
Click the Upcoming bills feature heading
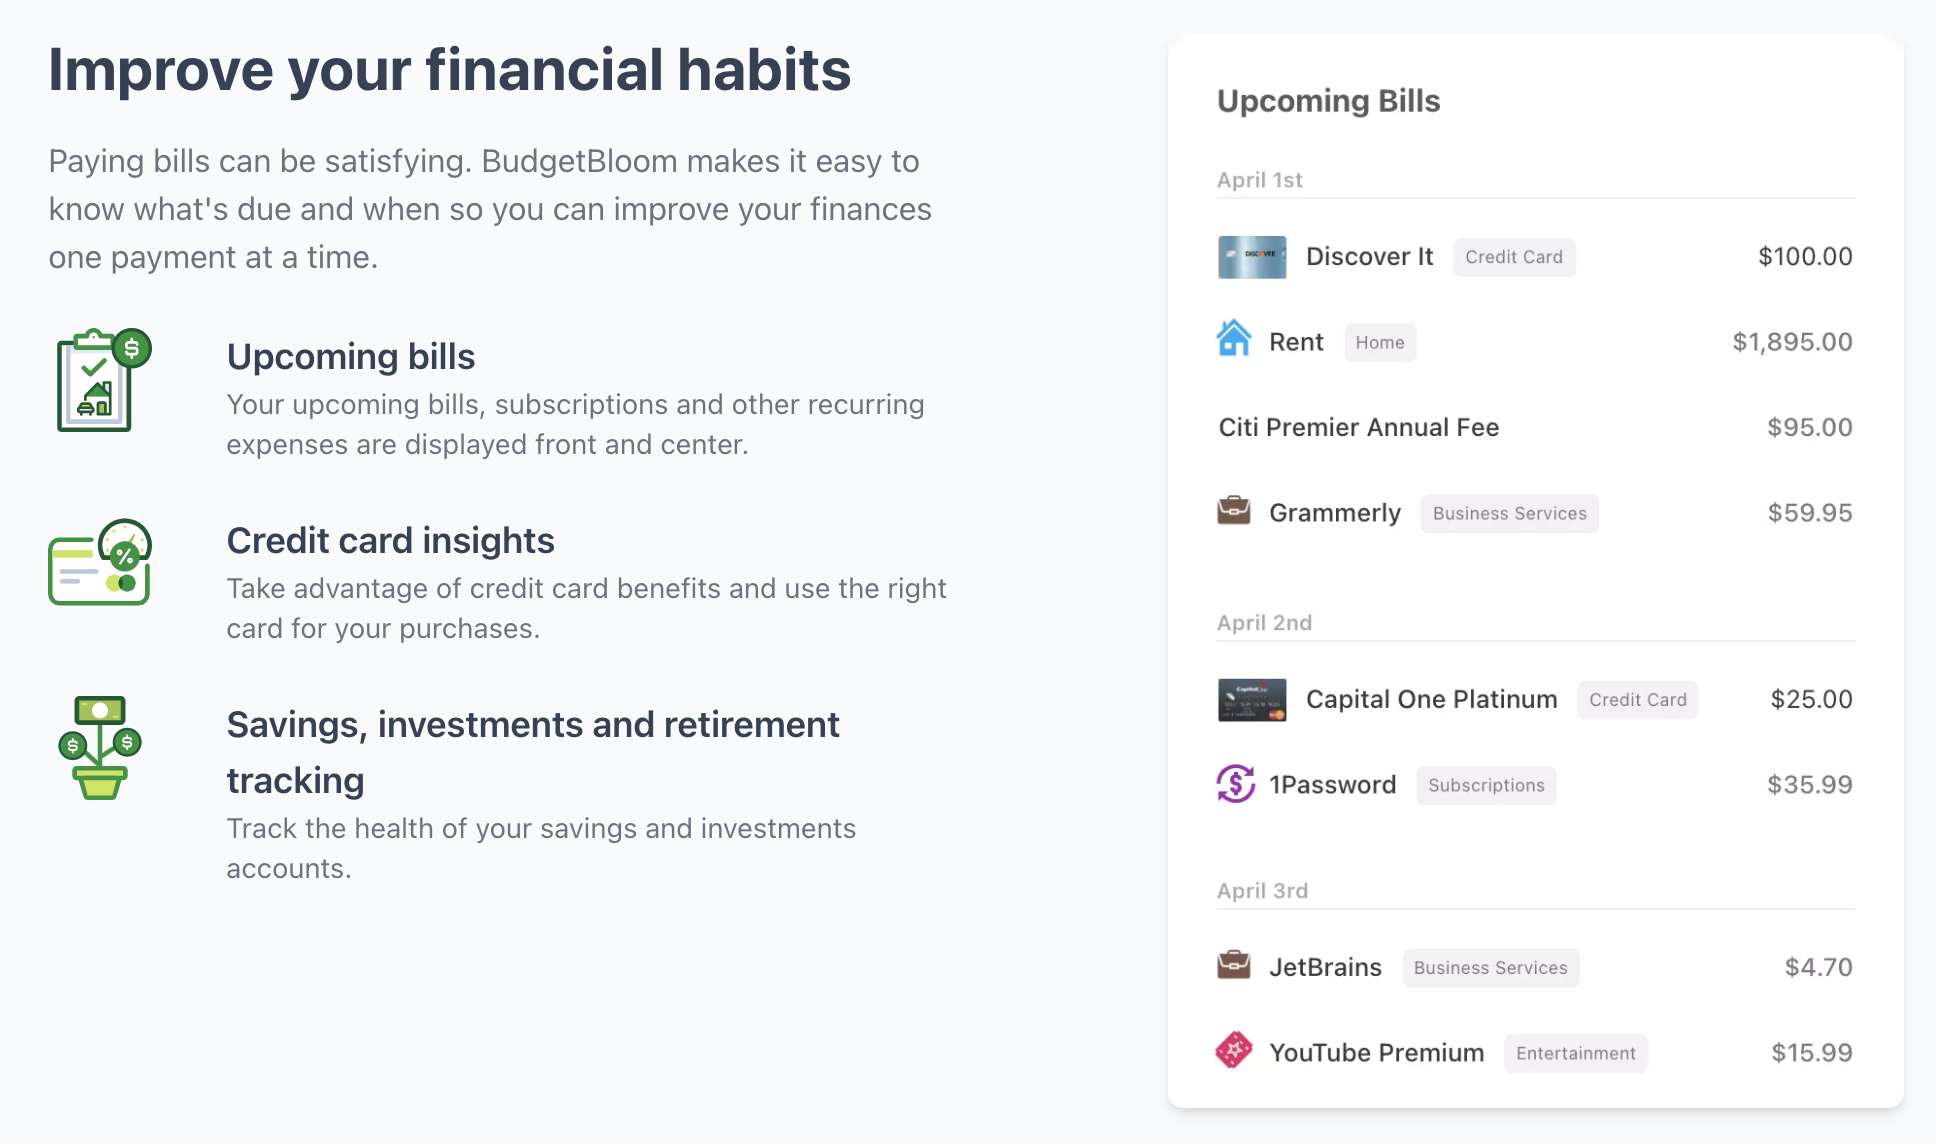point(351,357)
